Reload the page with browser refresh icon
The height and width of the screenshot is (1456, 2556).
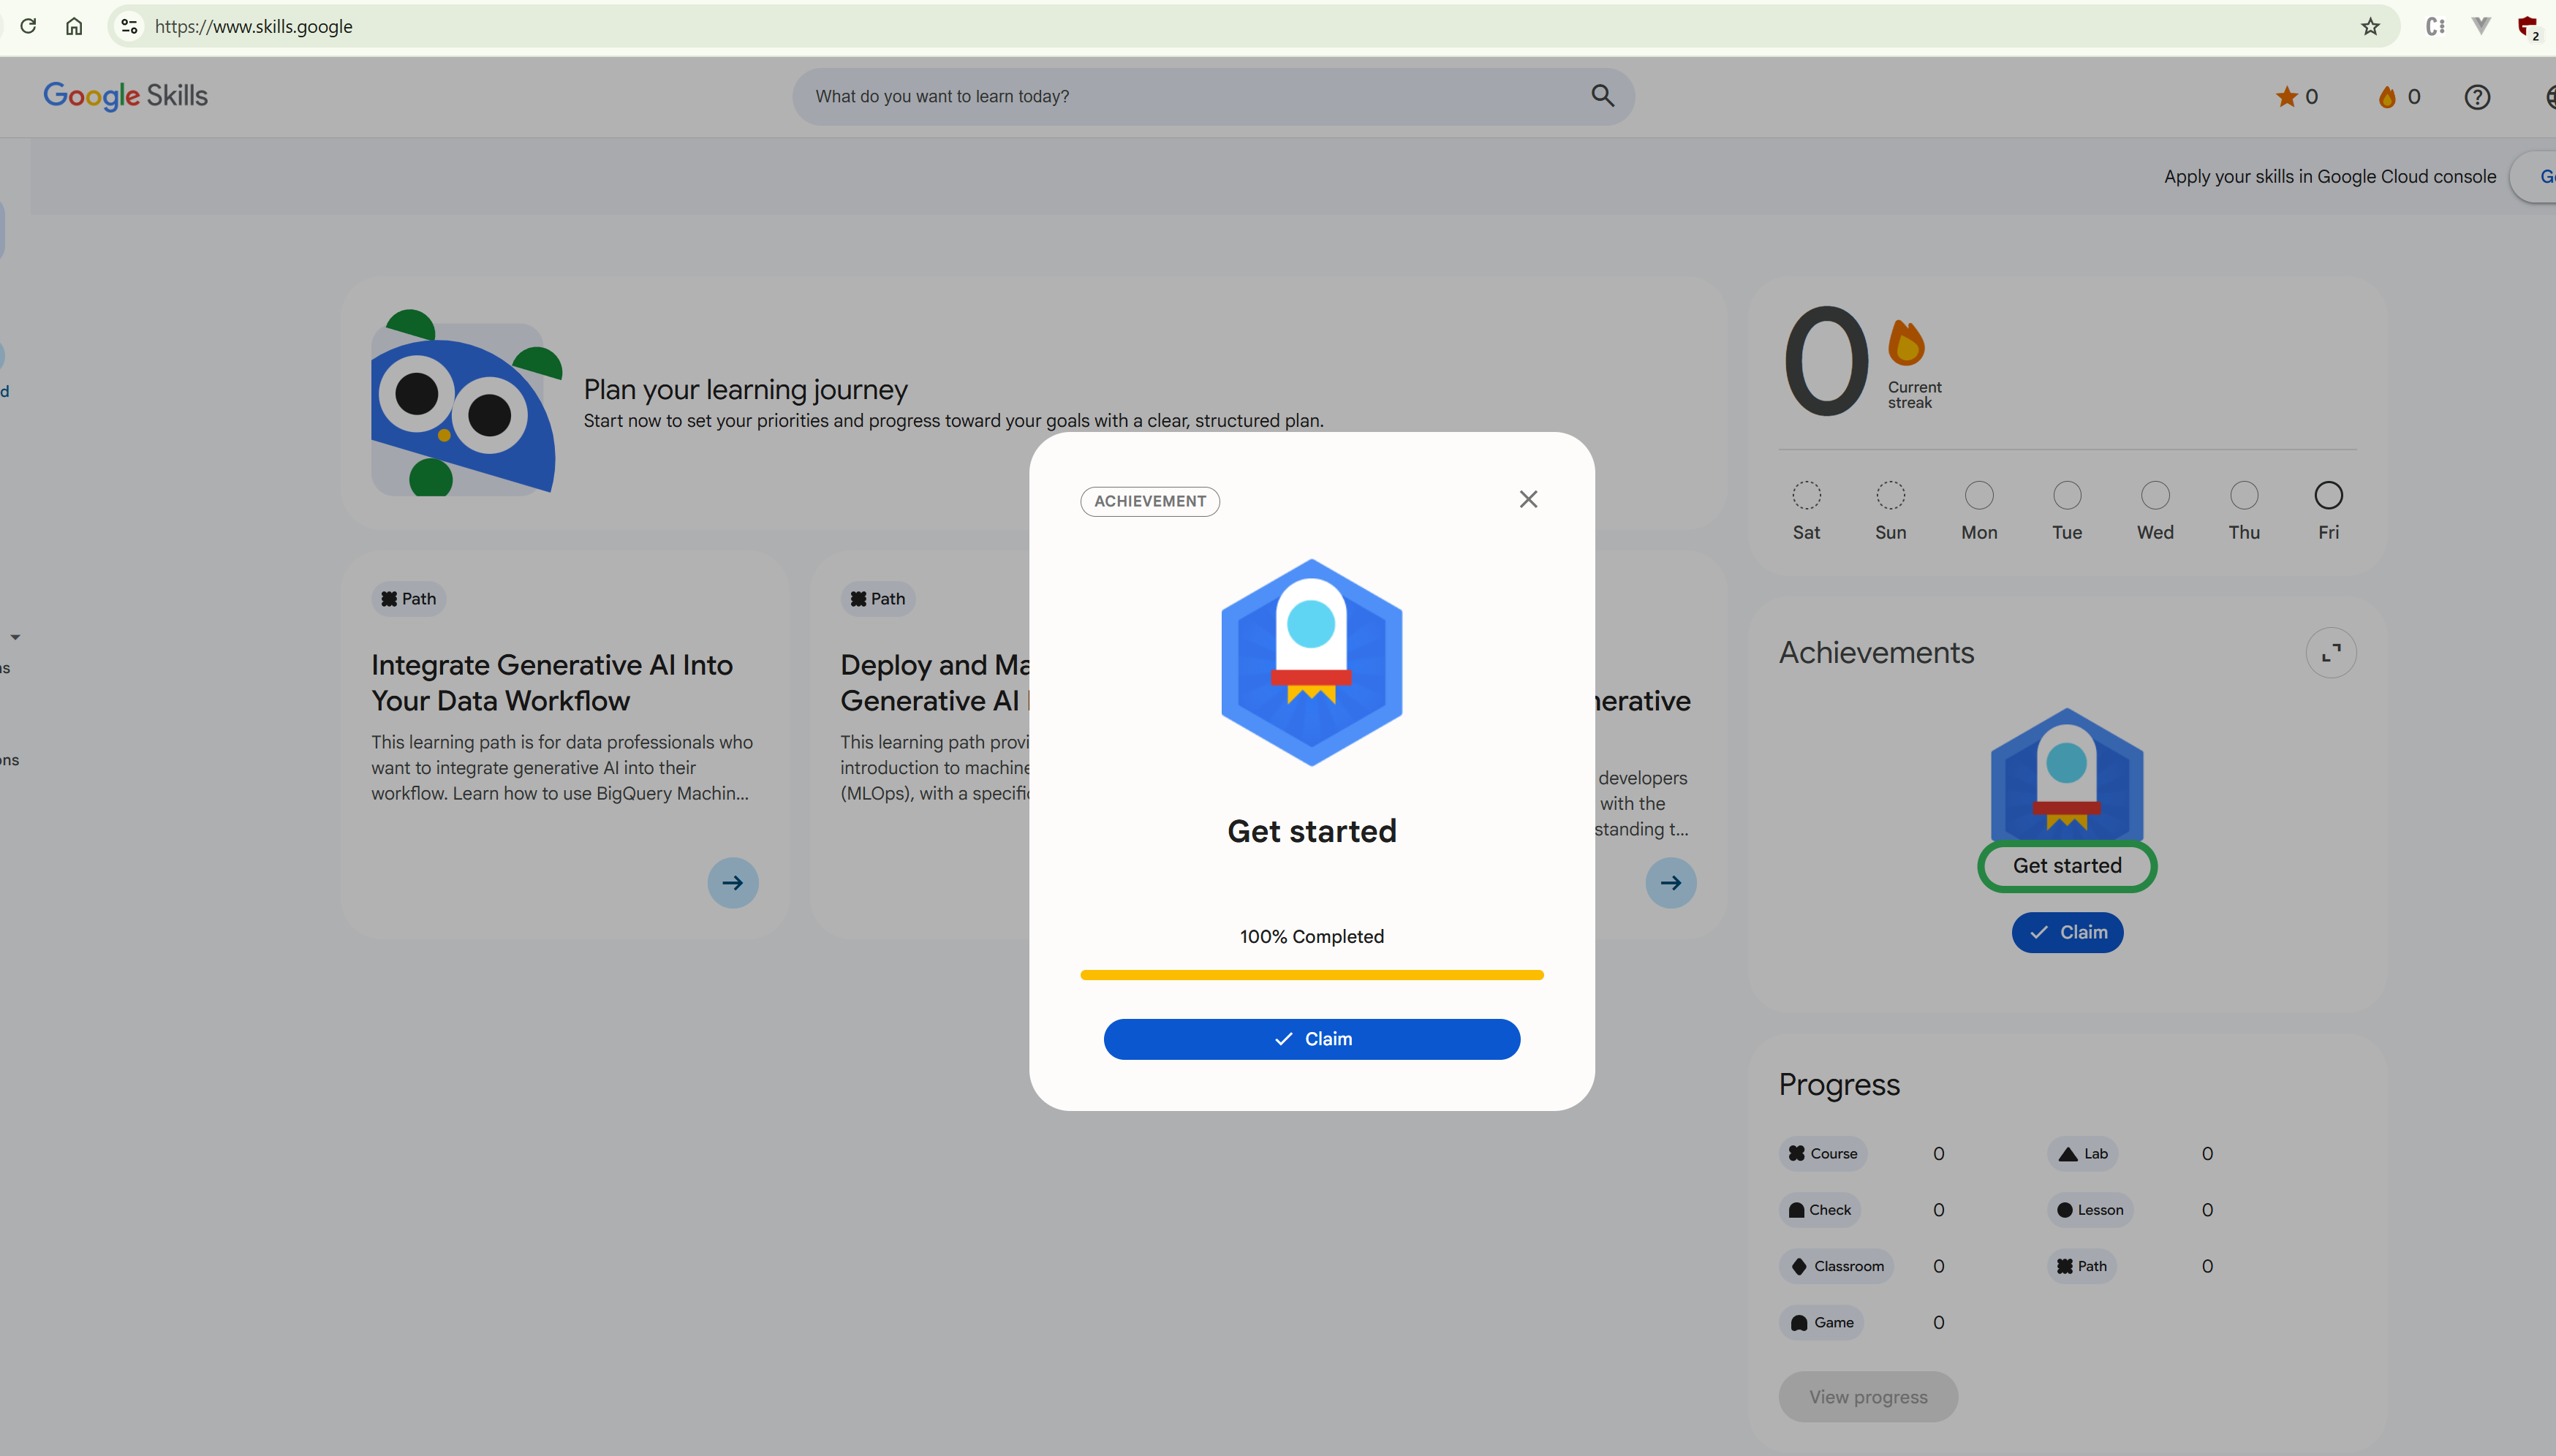(28, 26)
